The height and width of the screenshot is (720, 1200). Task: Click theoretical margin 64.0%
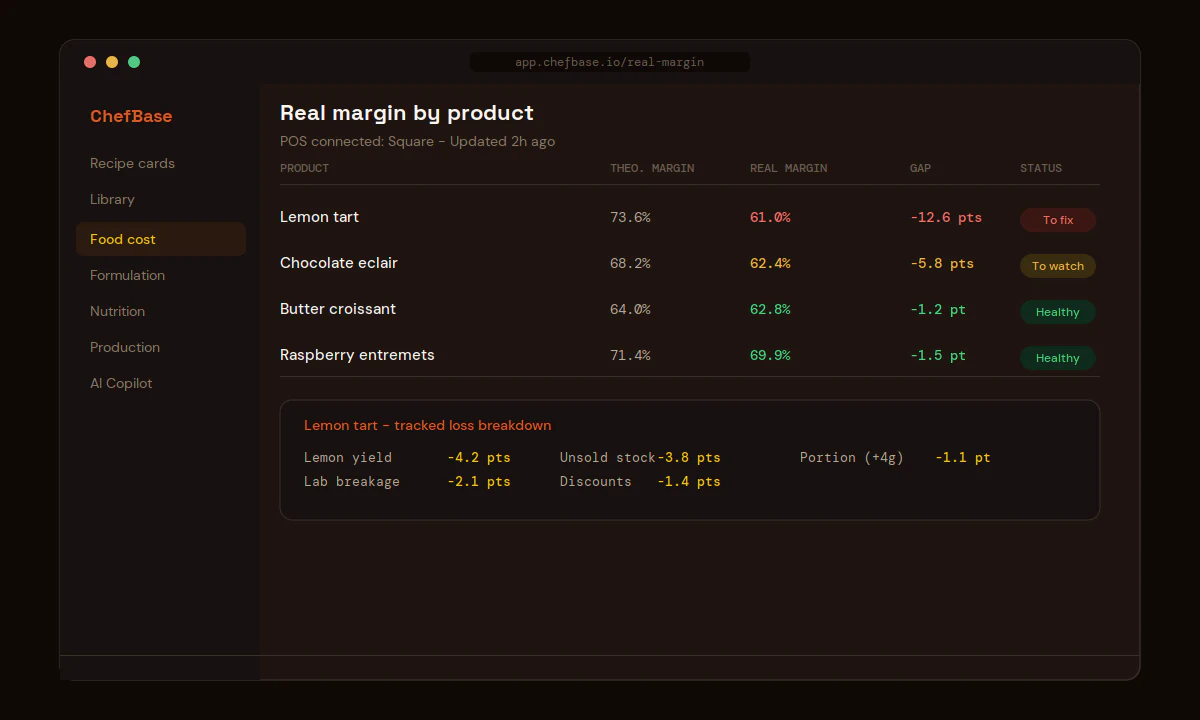(630, 309)
